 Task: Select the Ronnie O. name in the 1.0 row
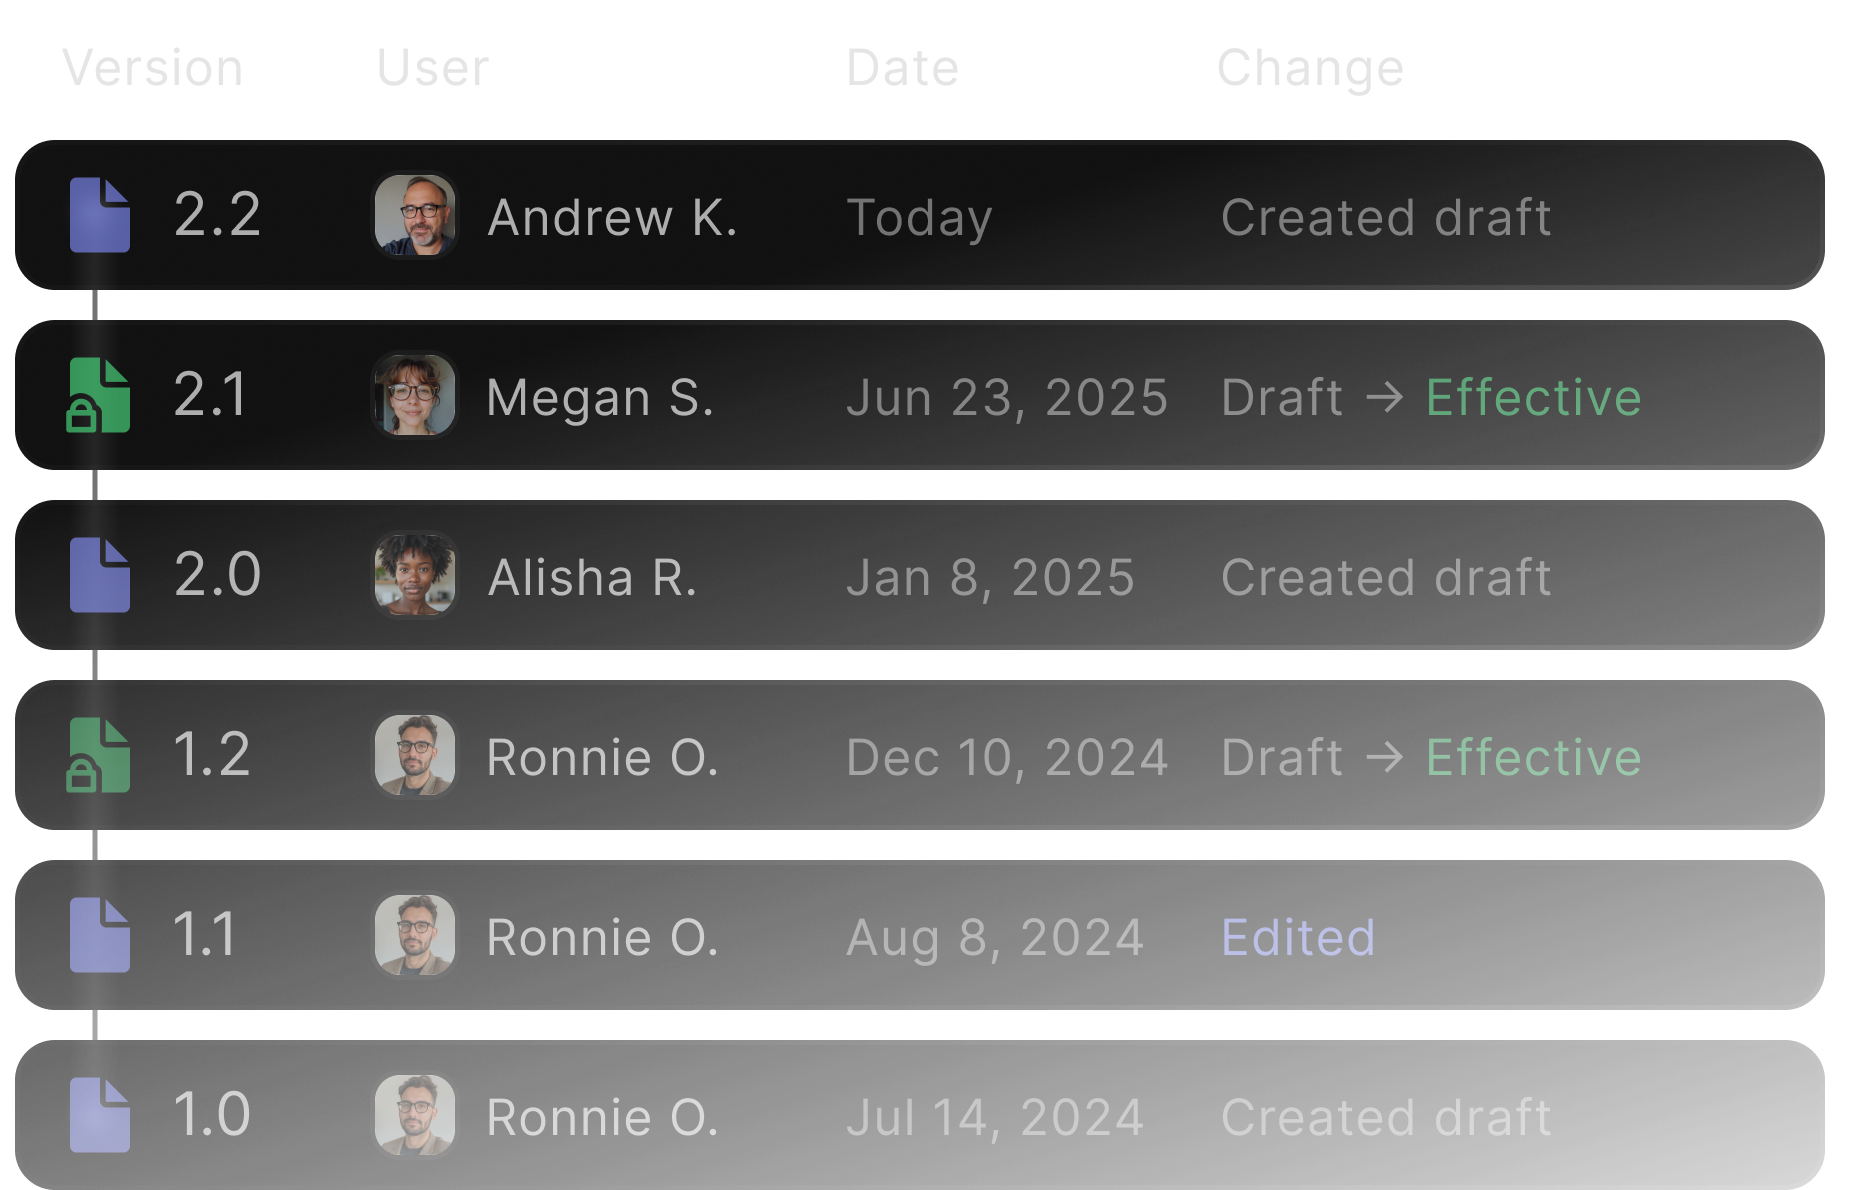point(602,1117)
